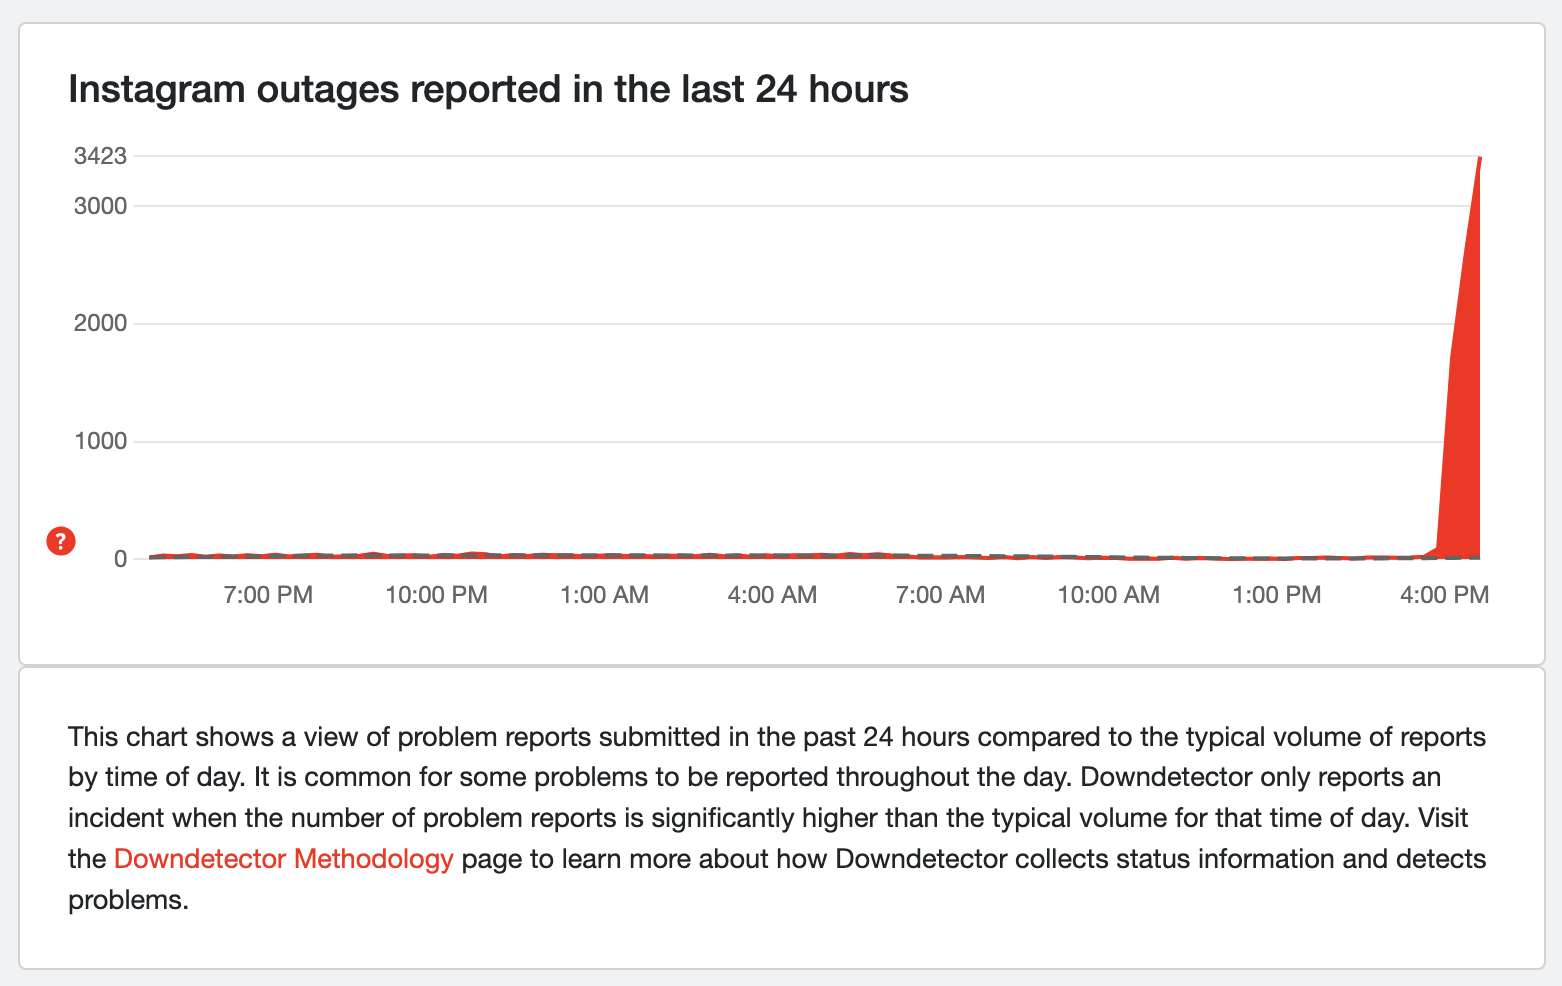Click the 10:00 AM time label
Image resolution: width=1562 pixels, height=986 pixels.
(x=1108, y=595)
